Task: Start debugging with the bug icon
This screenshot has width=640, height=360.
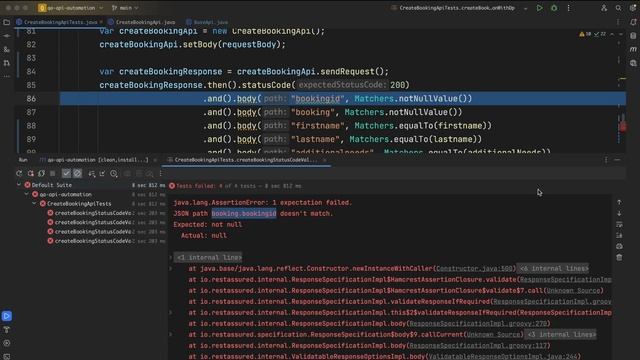Action: [x=554, y=8]
